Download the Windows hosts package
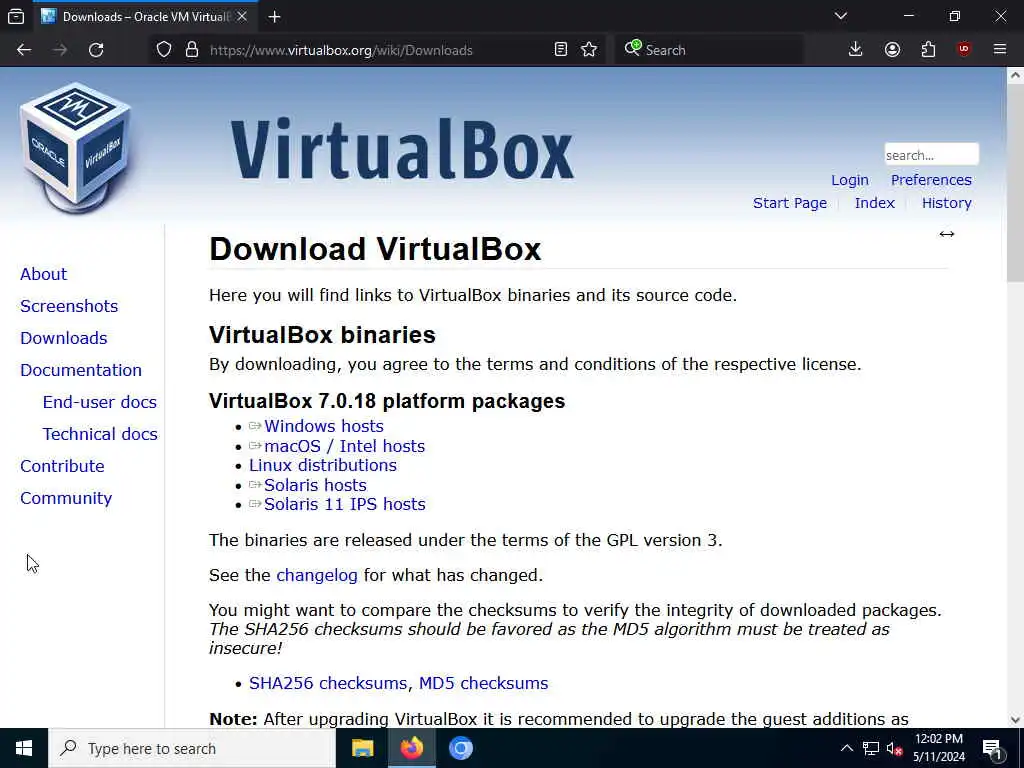 tap(323, 426)
